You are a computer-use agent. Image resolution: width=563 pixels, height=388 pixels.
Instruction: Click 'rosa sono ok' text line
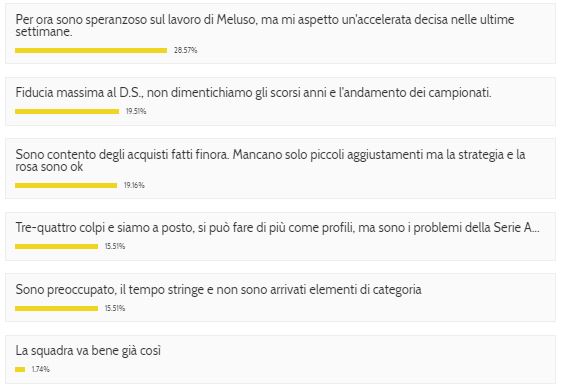pyautogui.click(x=49, y=167)
